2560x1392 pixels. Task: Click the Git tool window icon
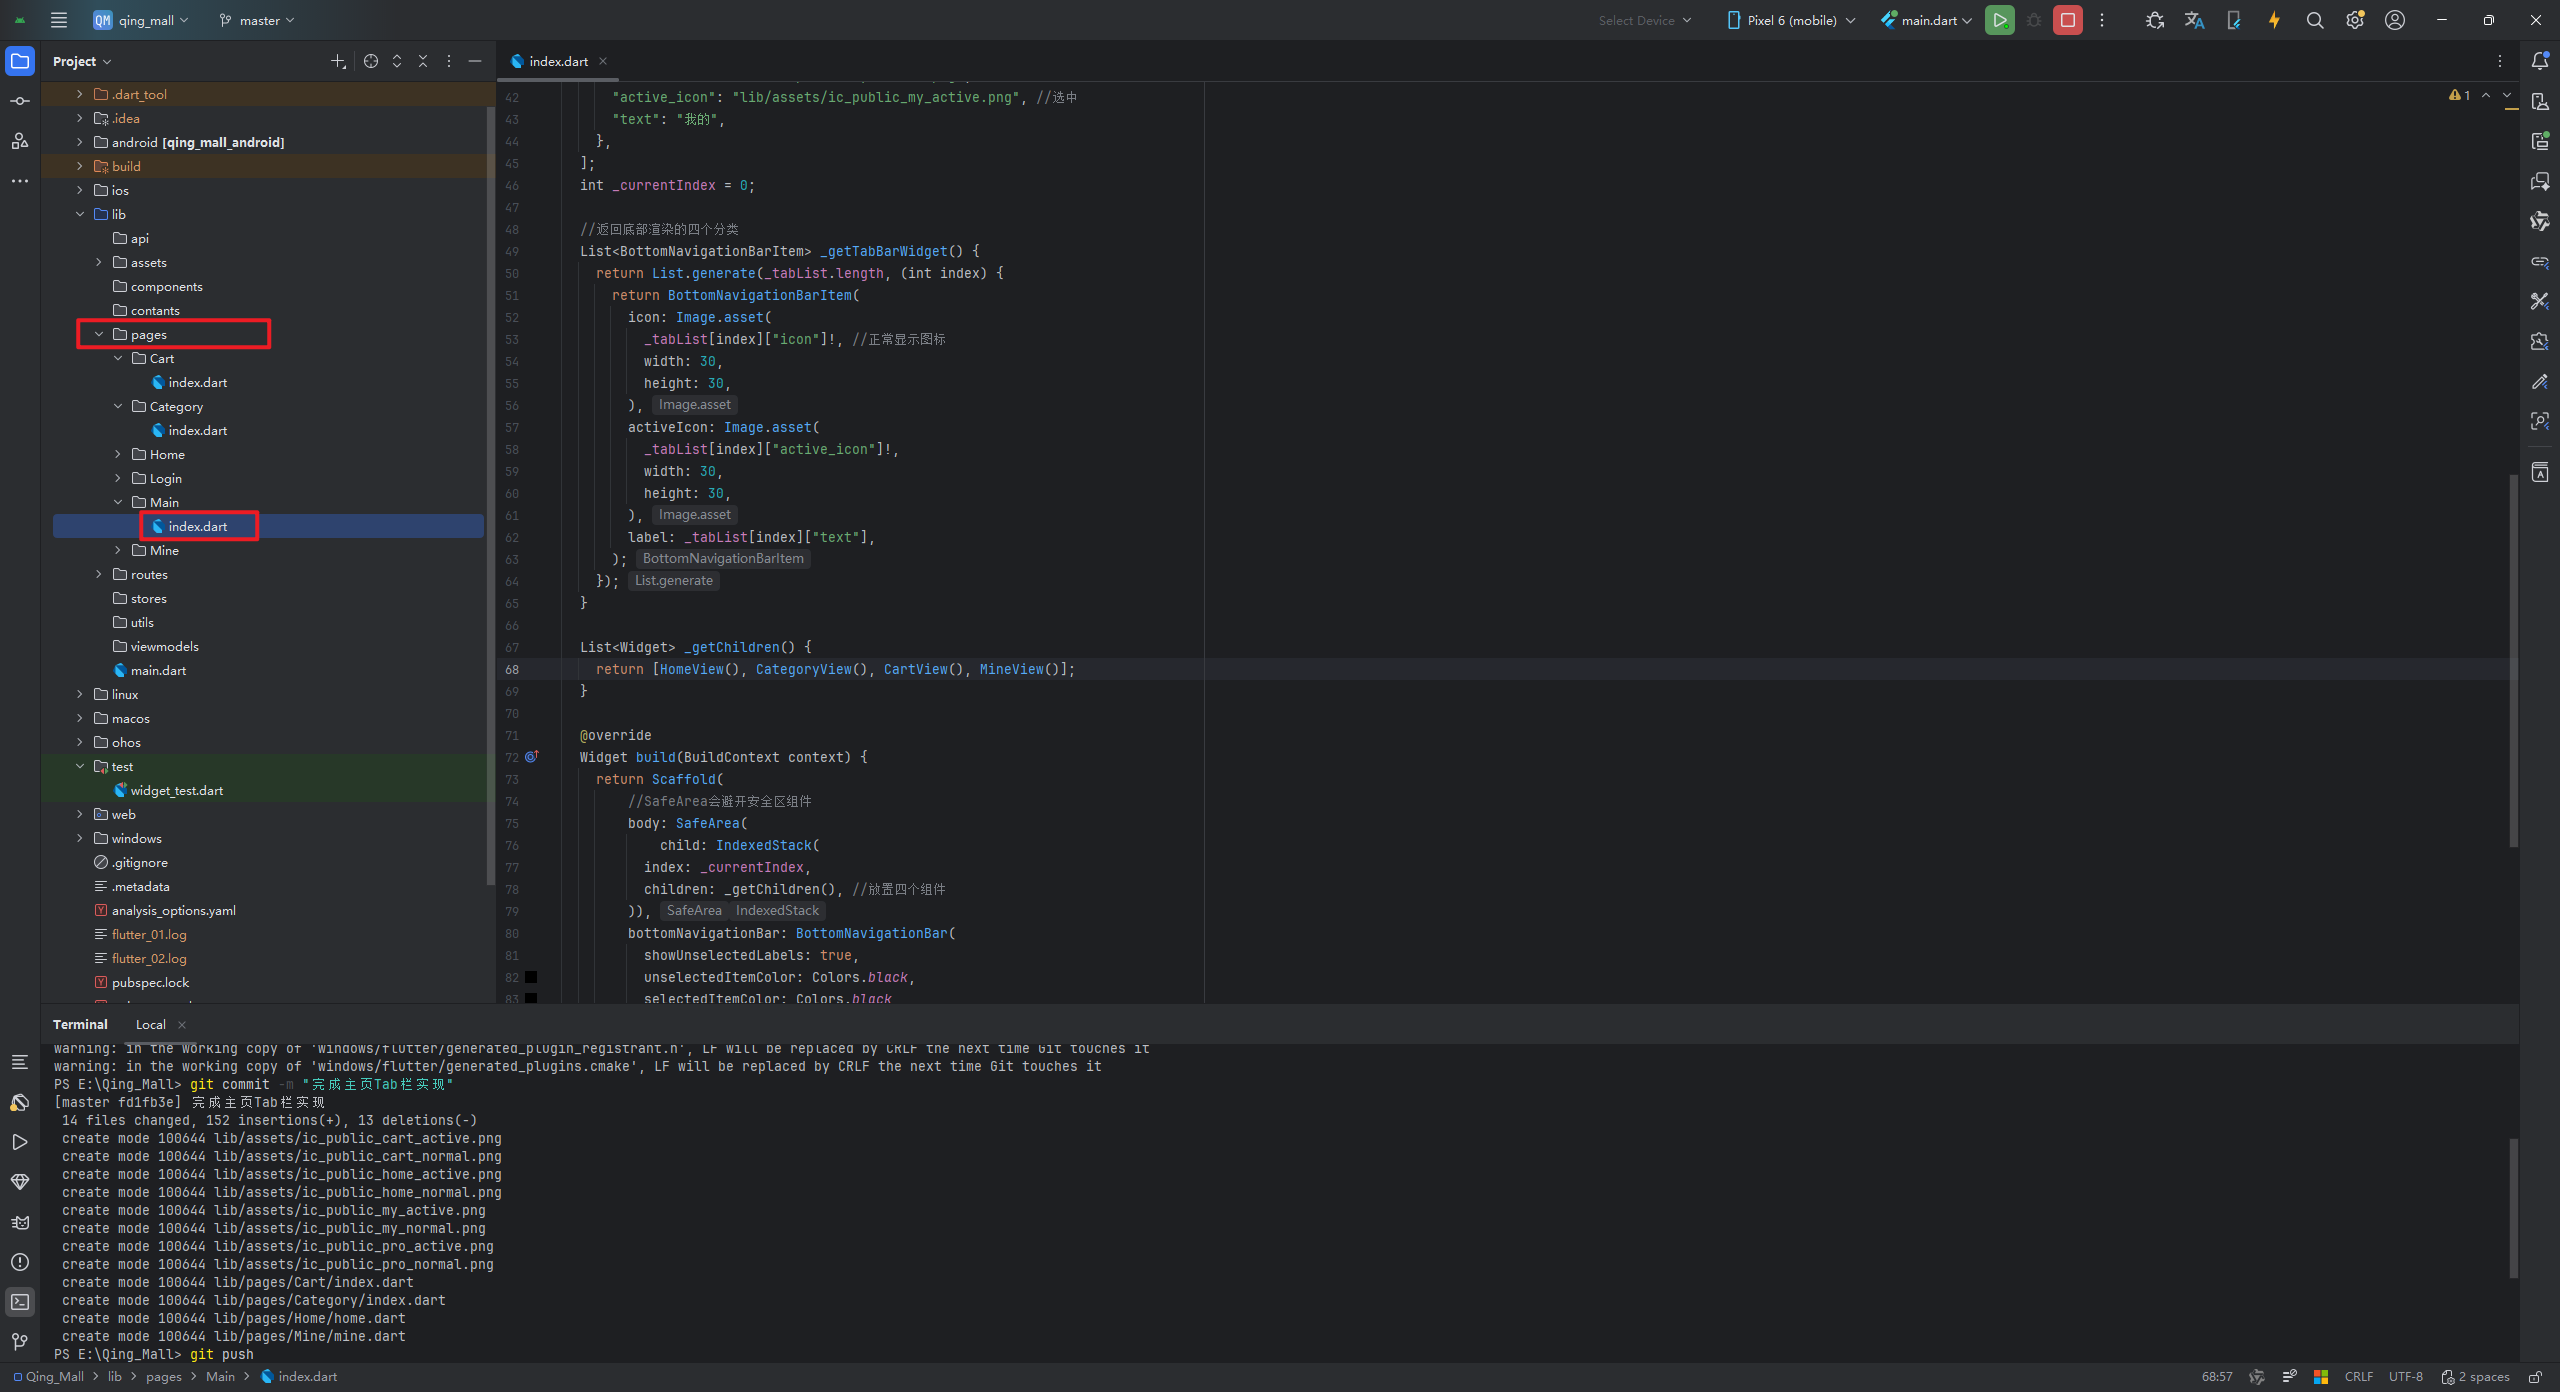coord(20,1341)
